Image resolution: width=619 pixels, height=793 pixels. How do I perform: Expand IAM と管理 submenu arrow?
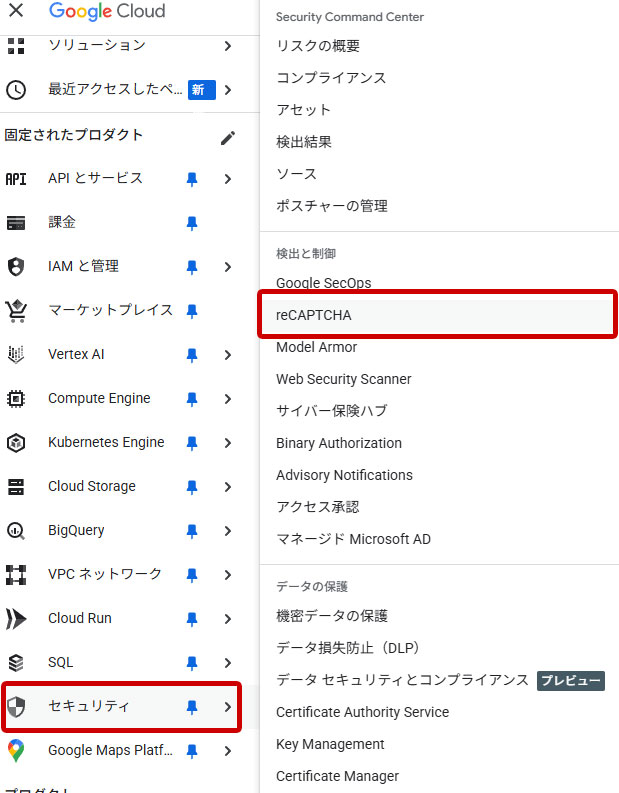click(228, 267)
